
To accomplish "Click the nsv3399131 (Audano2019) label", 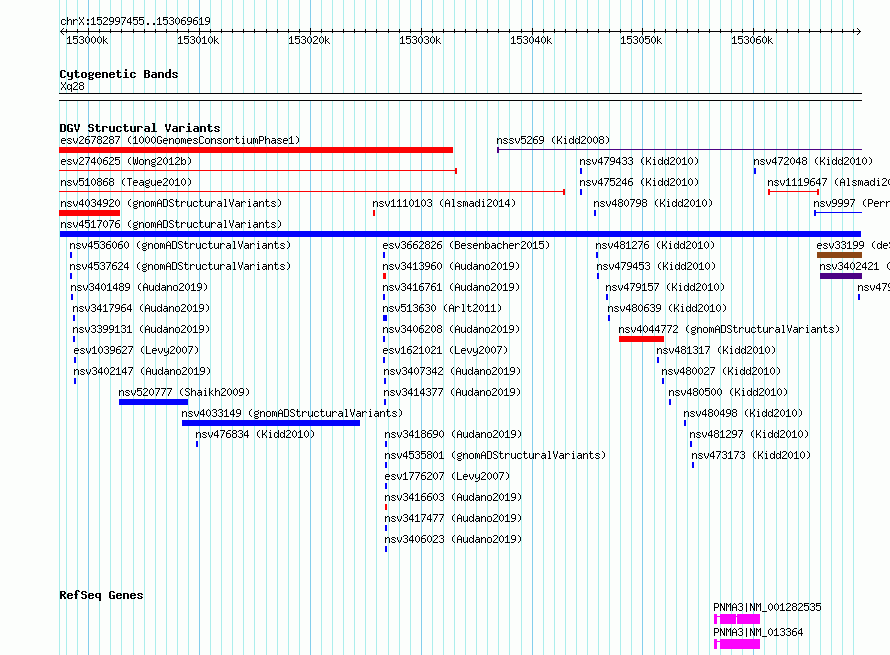I will click(x=141, y=329).
